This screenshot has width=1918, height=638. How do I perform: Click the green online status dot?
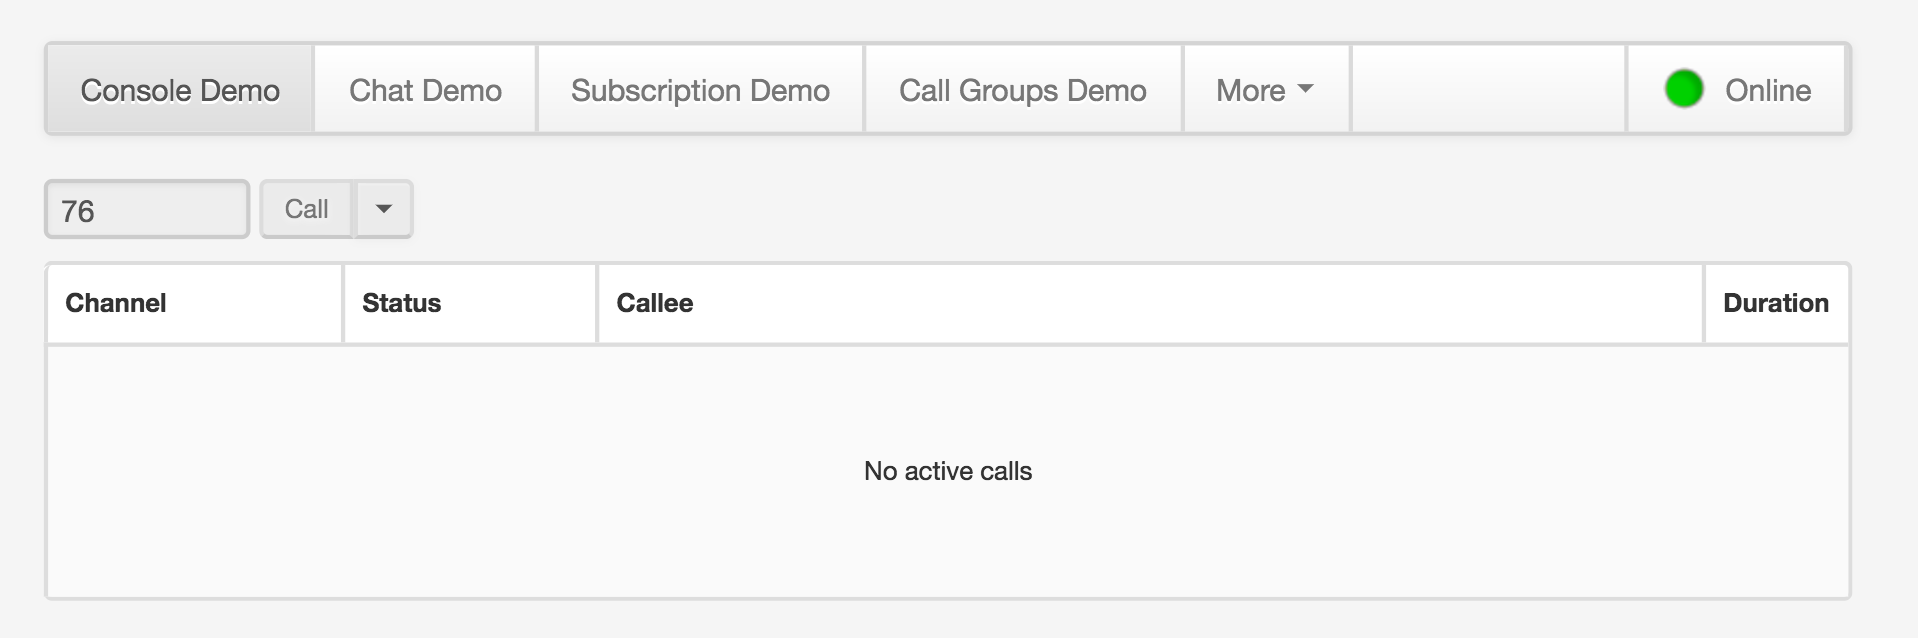pyautogui.click(x=1684, y=89)
